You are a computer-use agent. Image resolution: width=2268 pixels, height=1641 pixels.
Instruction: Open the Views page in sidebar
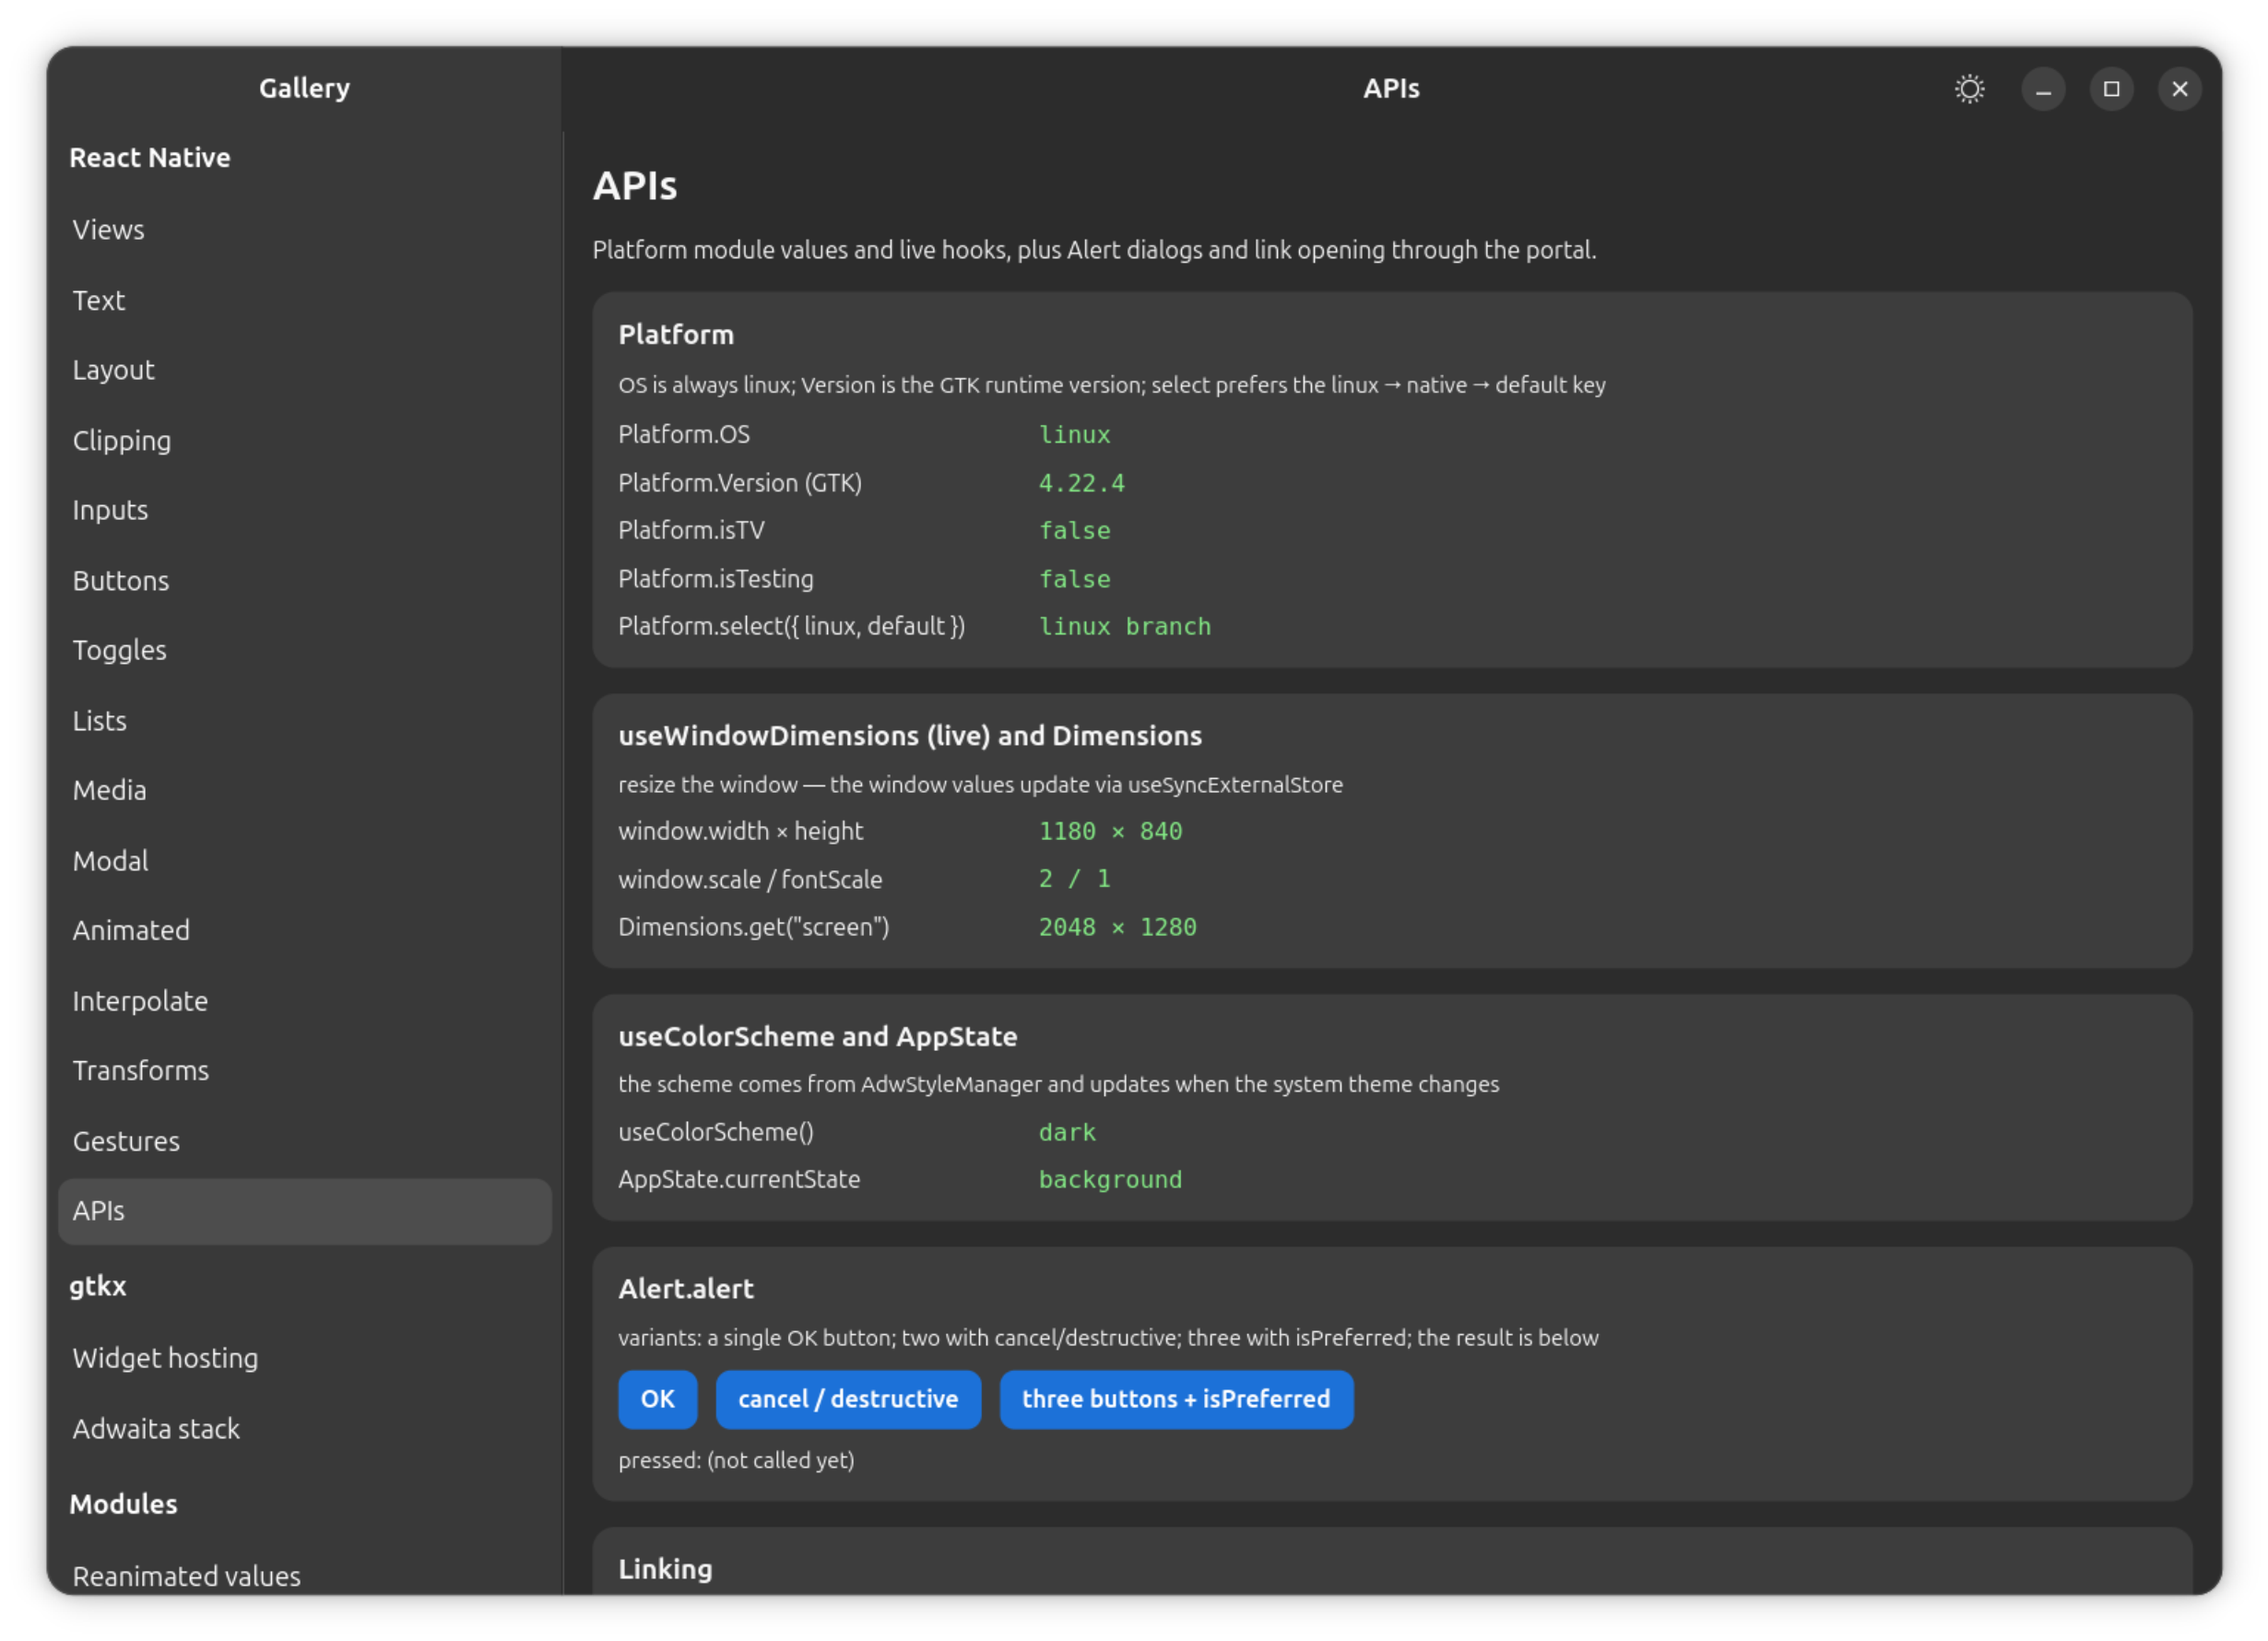click(305, 230)
